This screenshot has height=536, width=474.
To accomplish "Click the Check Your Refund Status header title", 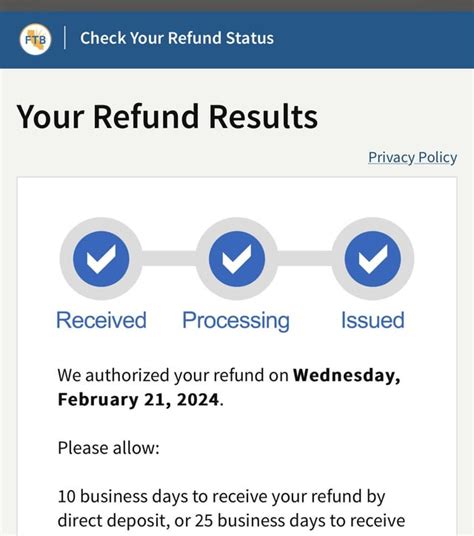I will (177, 38).
